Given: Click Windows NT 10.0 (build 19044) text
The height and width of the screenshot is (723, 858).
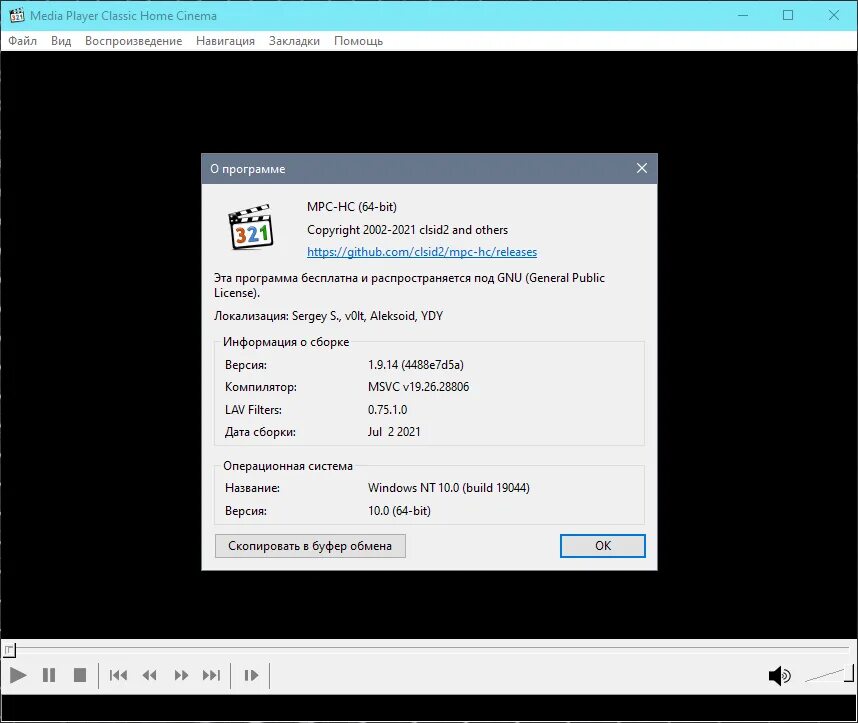Looking at the screenshot, I should point(449,488).
